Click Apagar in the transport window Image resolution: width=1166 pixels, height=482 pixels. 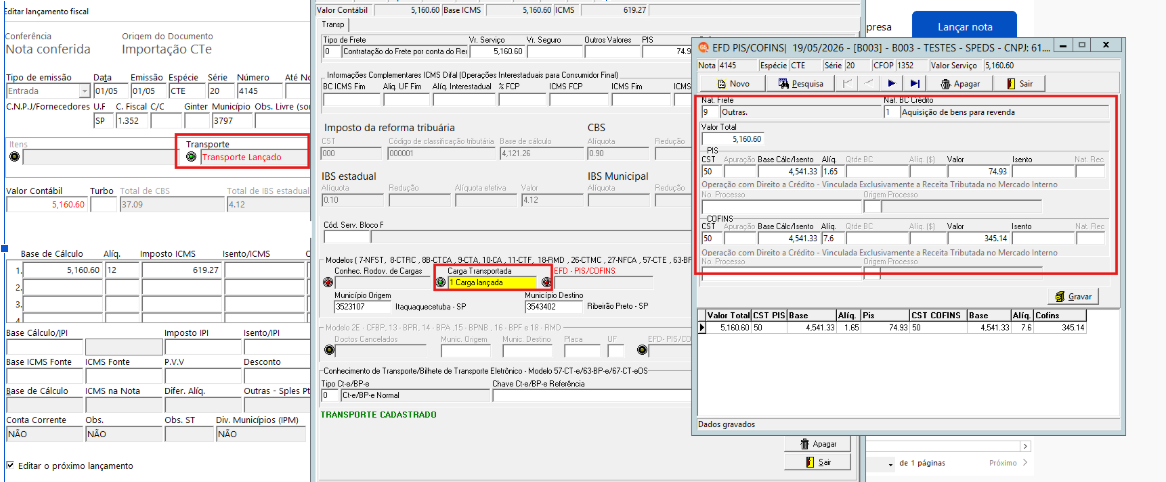816,443
